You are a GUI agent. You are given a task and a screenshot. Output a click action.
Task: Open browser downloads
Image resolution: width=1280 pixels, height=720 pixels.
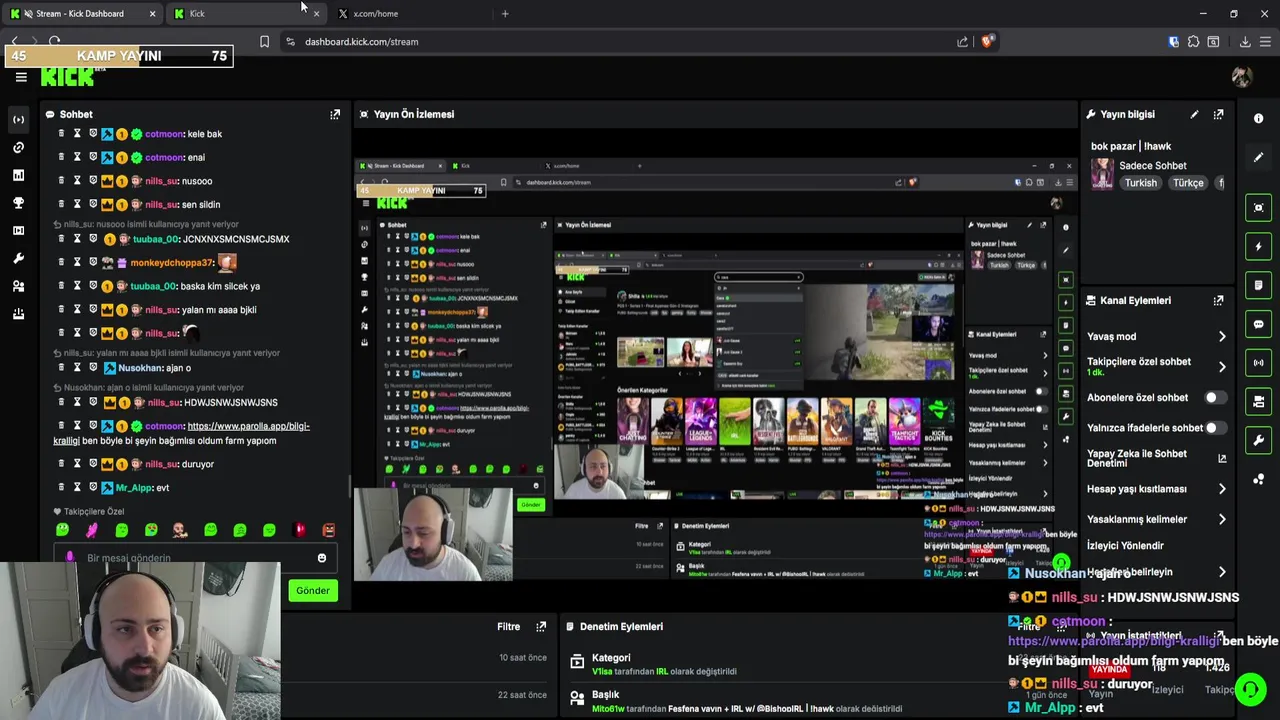(1245, 42)
